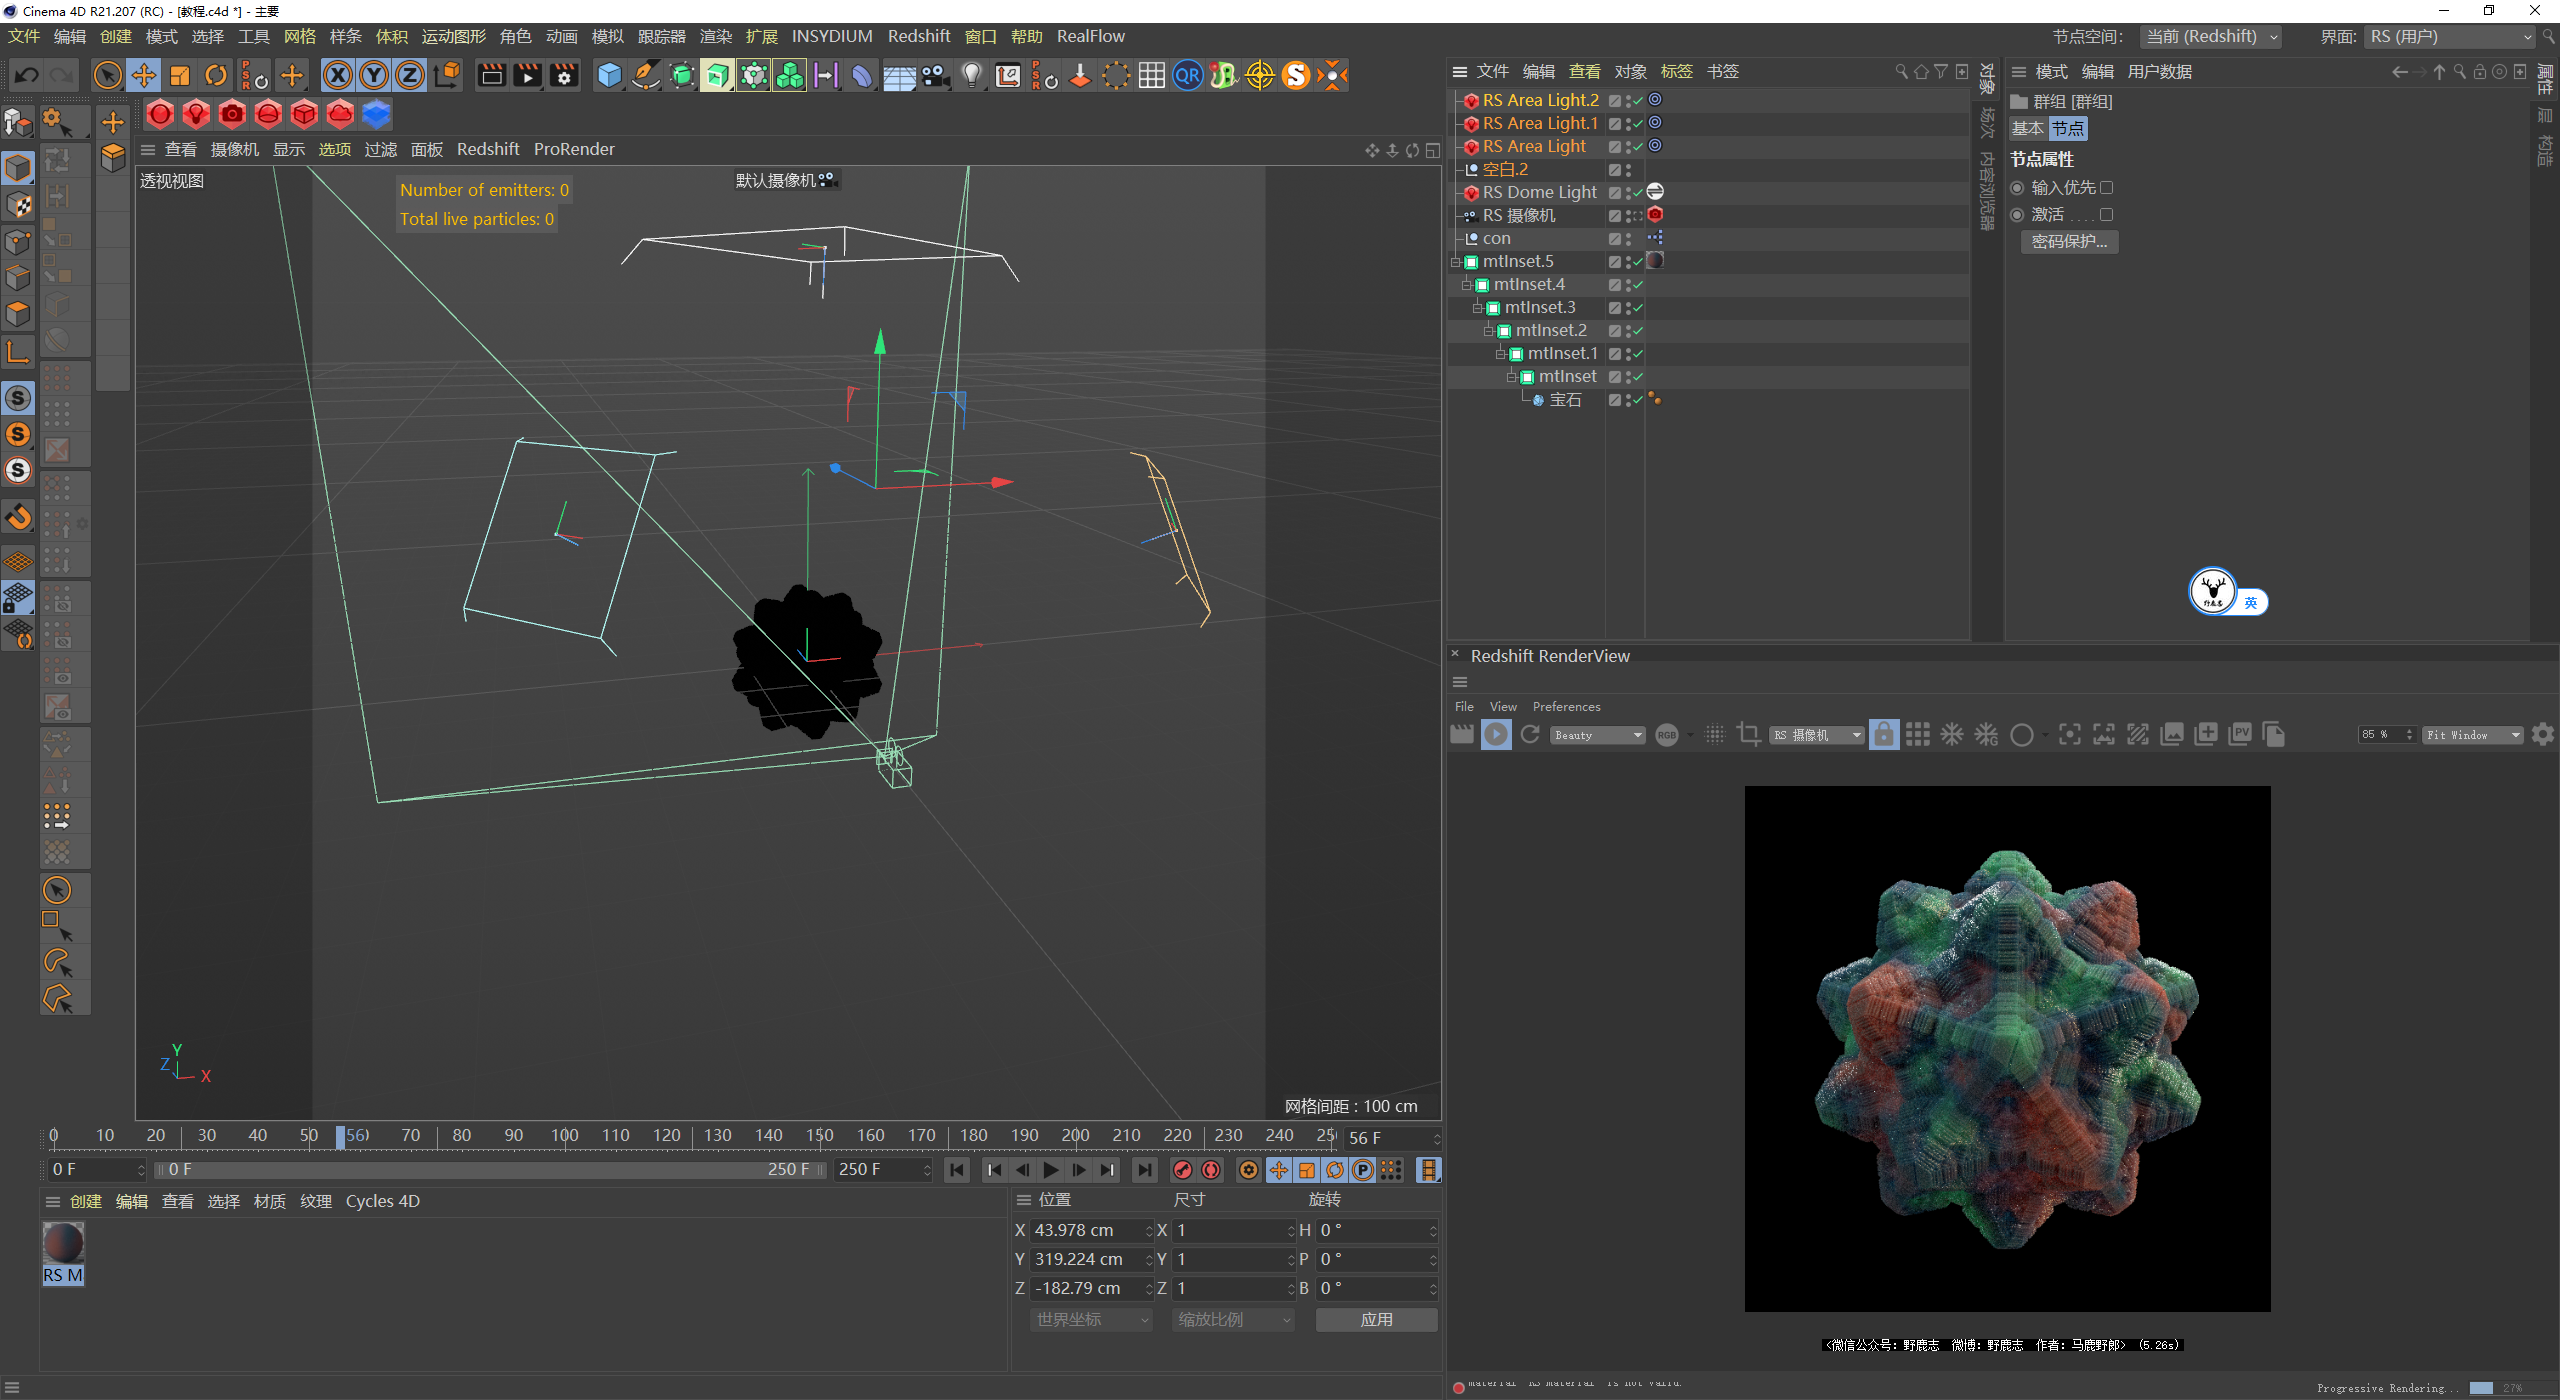Click the 应用 apply button
Image resolution: width=2560 pixels, height=1400 pixels.
tap(1376, 1320)
